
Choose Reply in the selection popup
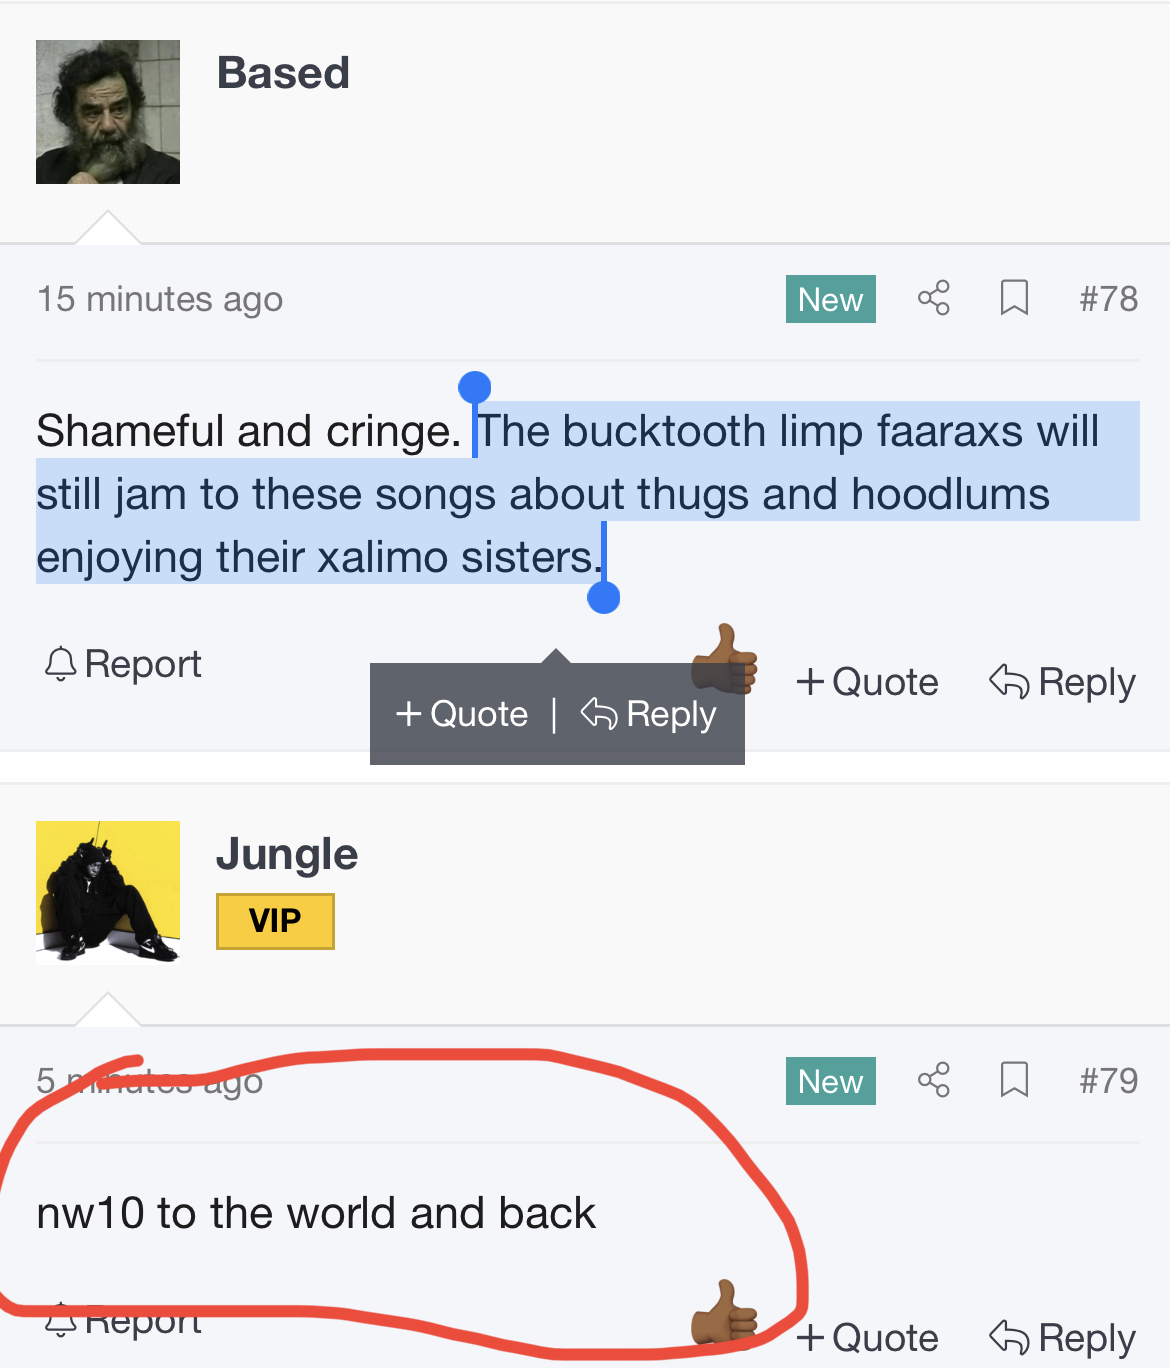pos(648,714)
